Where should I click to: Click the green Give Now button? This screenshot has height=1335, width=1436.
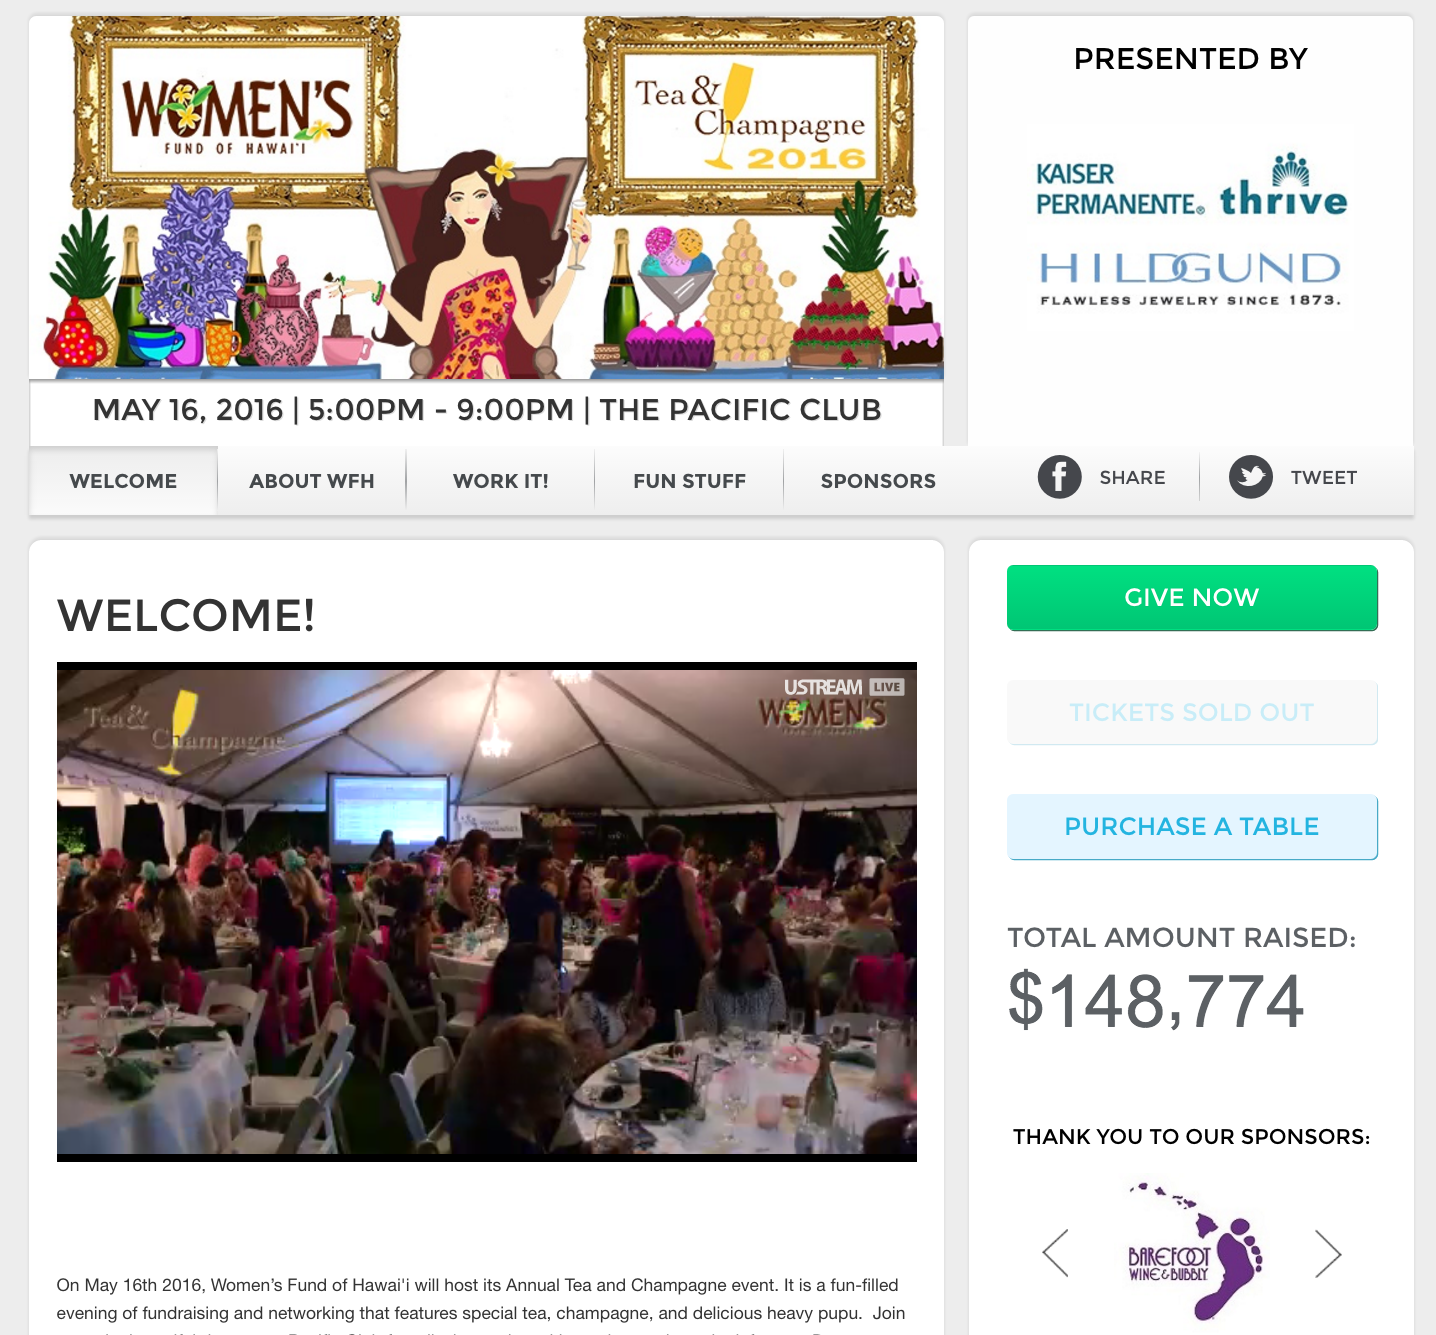(x=1192, y=598)
